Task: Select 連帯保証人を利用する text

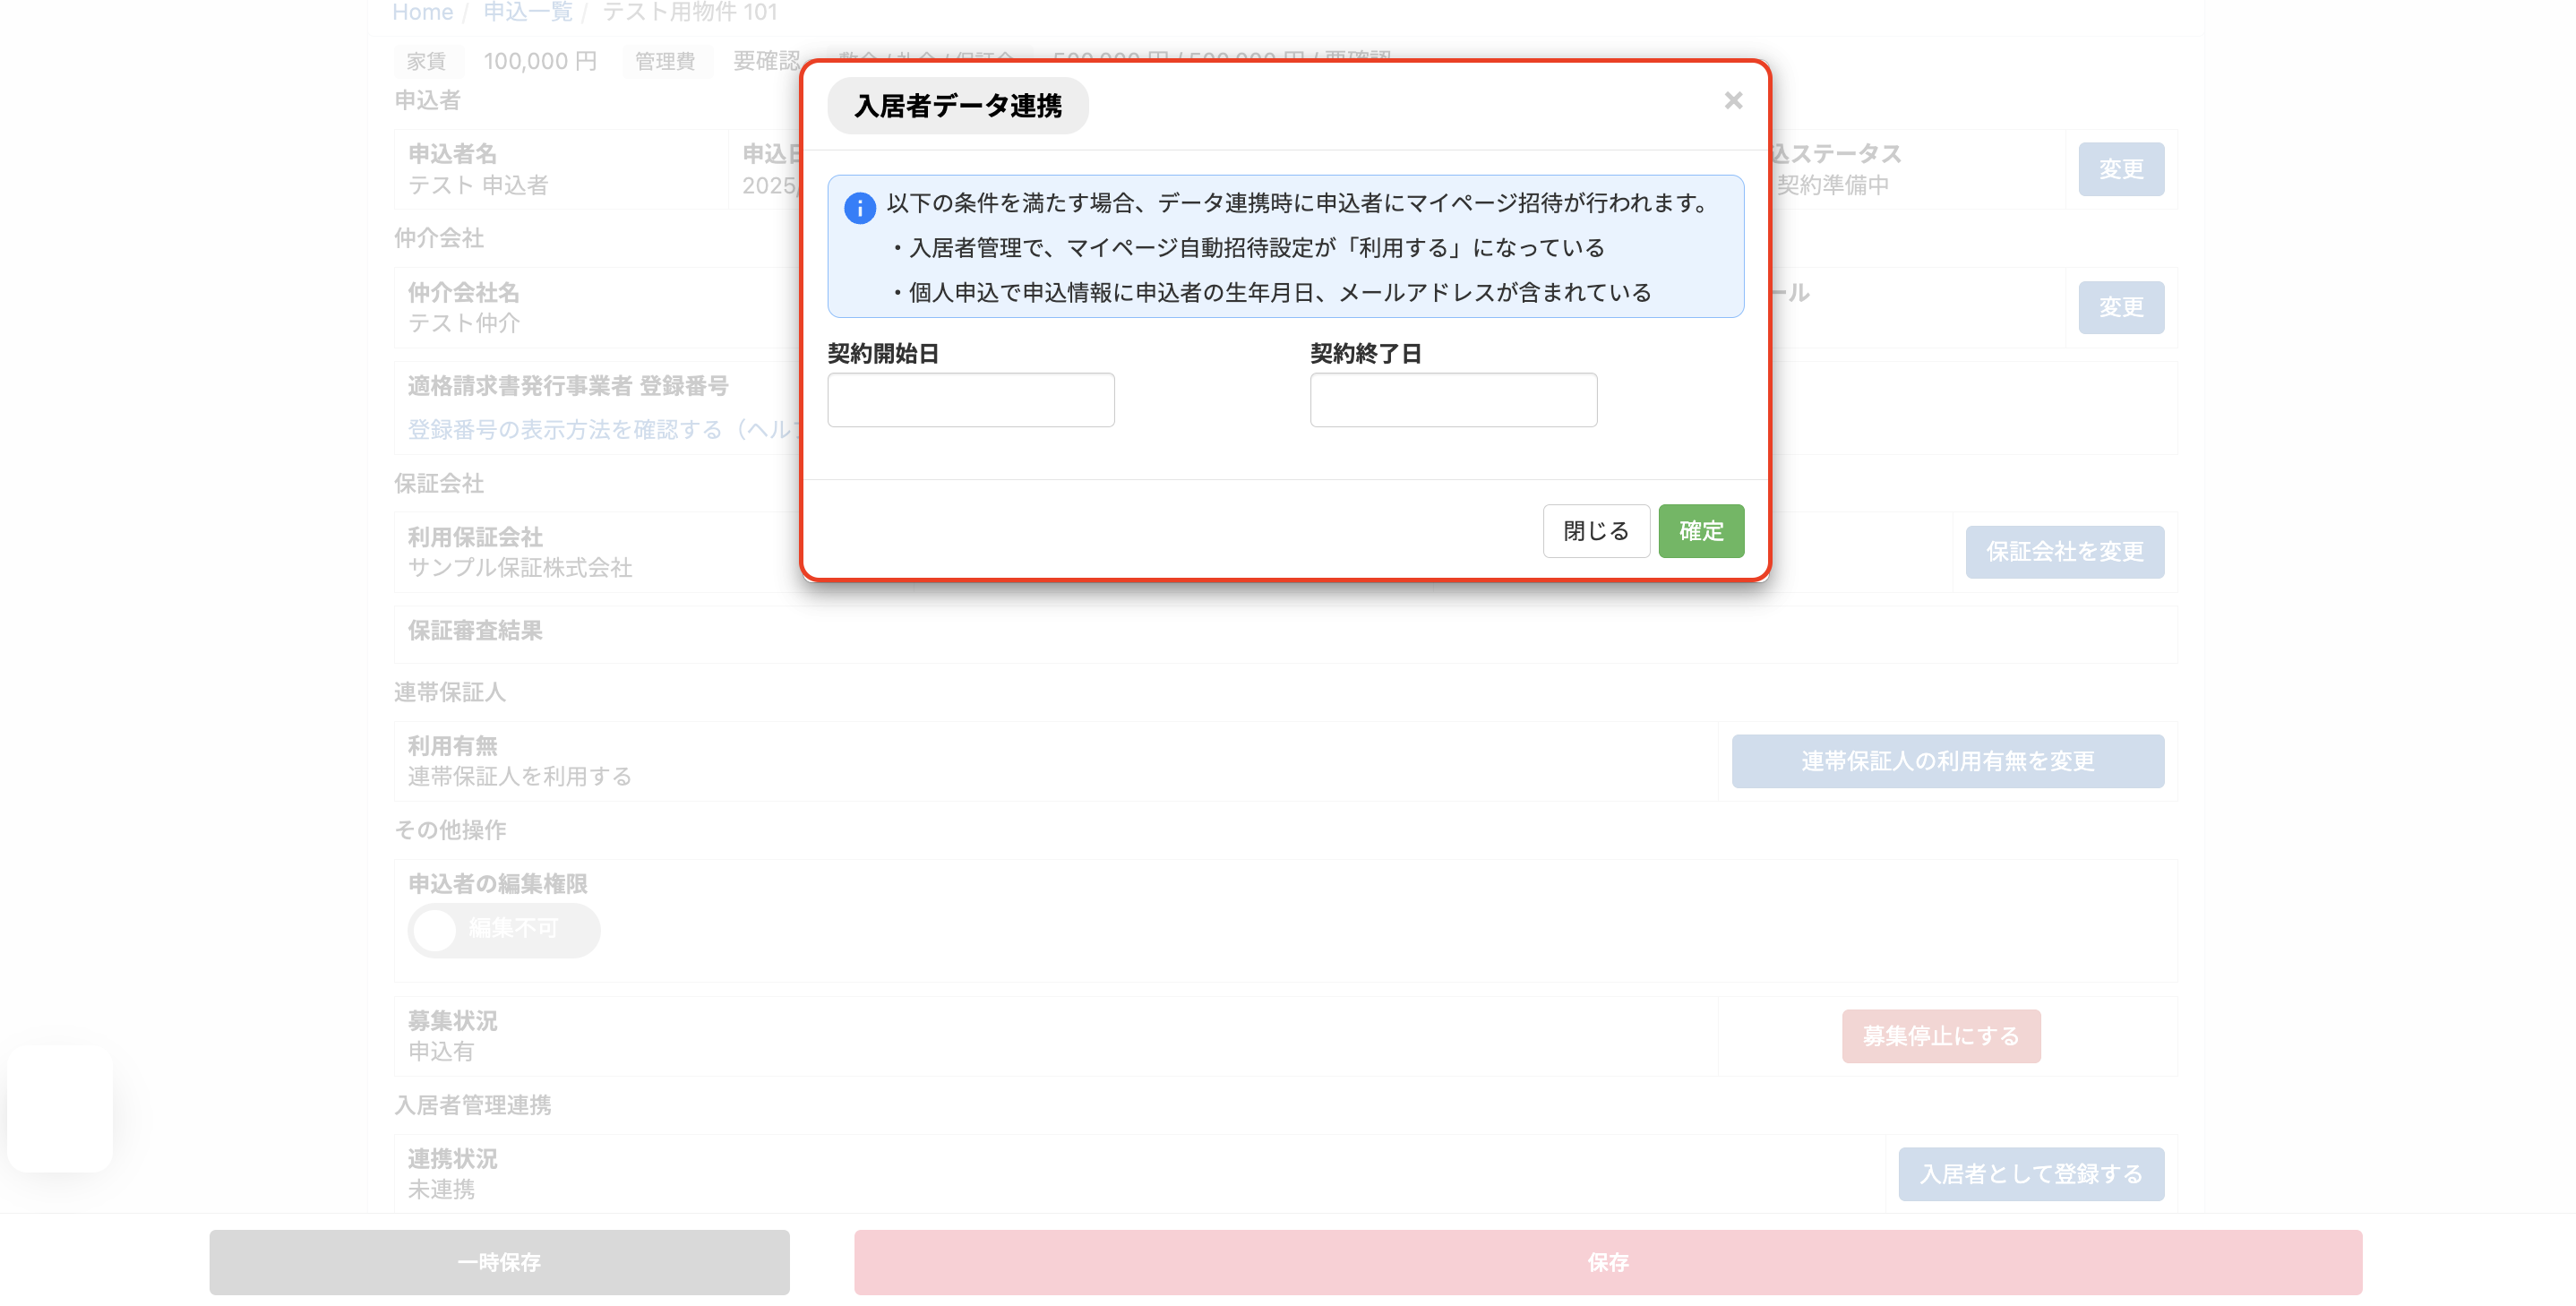Action: point(520,777)
